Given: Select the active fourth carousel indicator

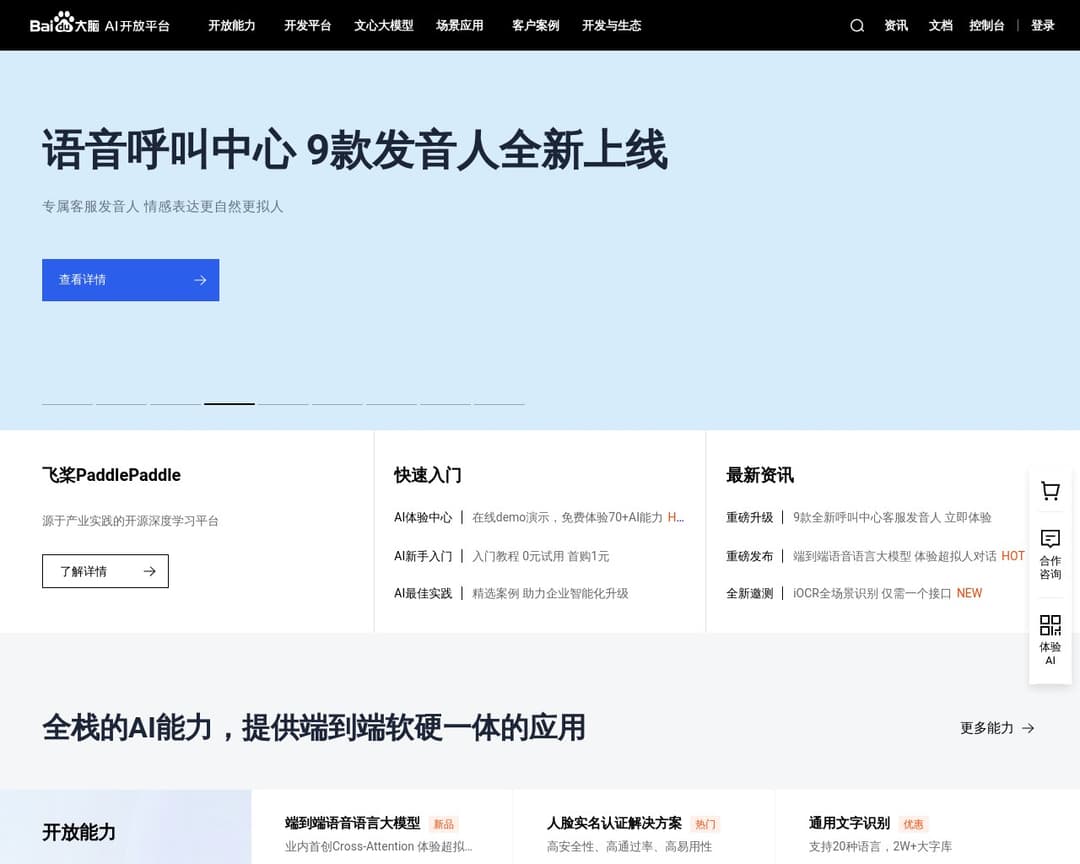Looking at the screenshot, I should 229,404.
